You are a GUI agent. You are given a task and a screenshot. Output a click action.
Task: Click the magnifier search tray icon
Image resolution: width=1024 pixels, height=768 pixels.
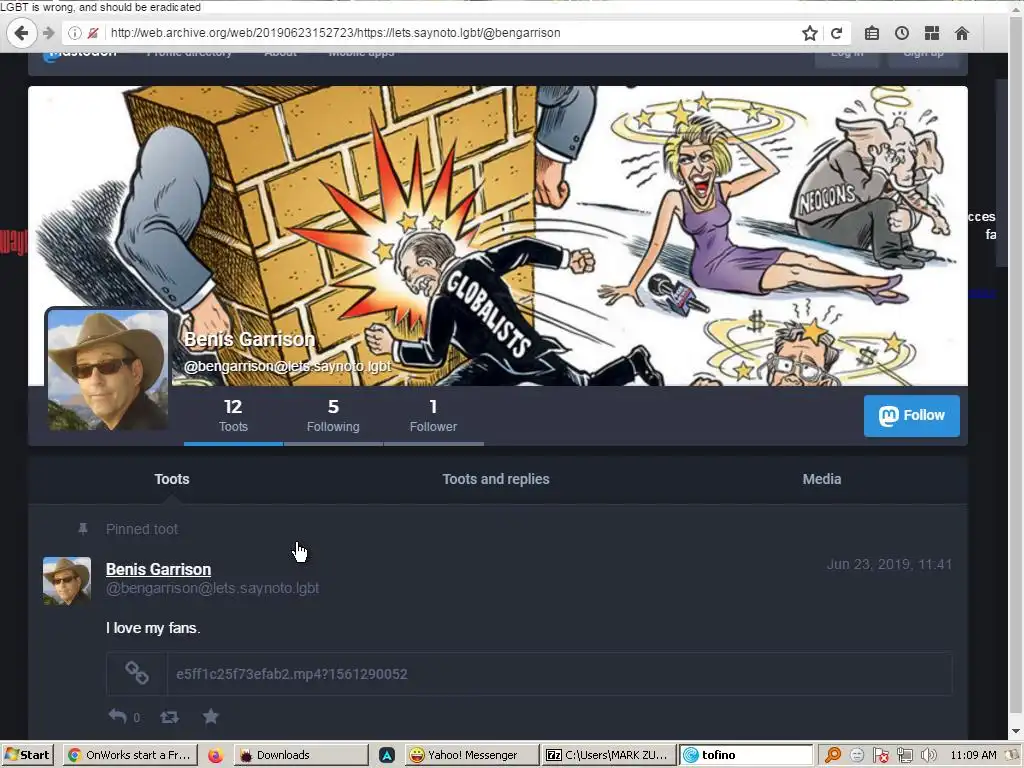[x=832, y=755]
